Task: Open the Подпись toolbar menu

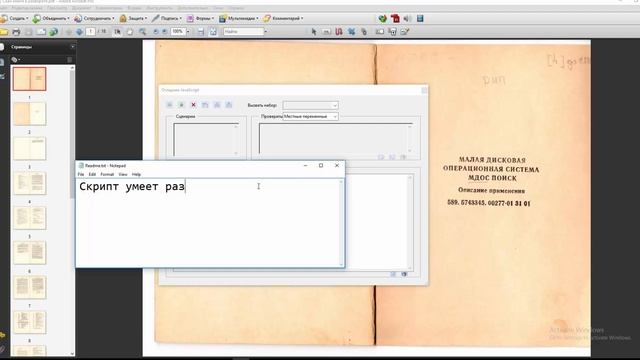Action: pos(167,18)
